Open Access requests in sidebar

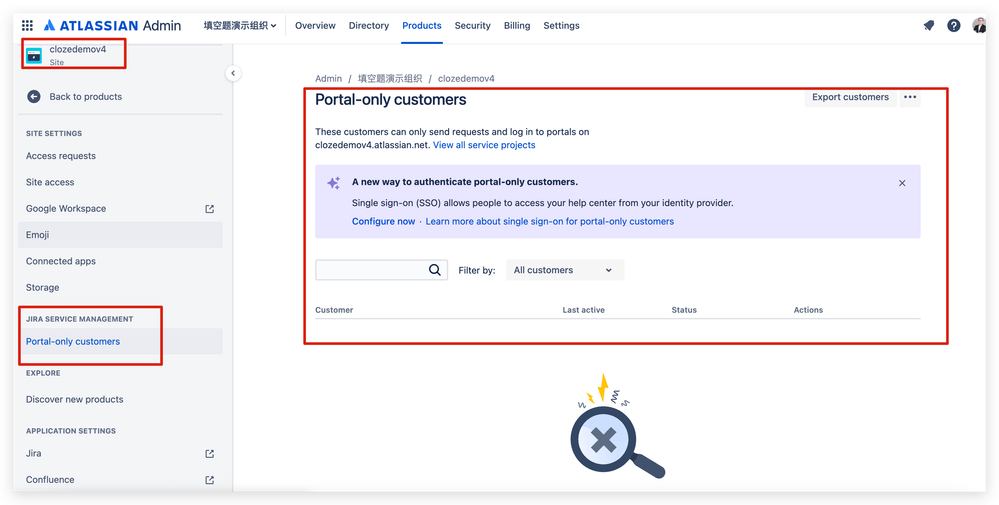coord(120,156)
